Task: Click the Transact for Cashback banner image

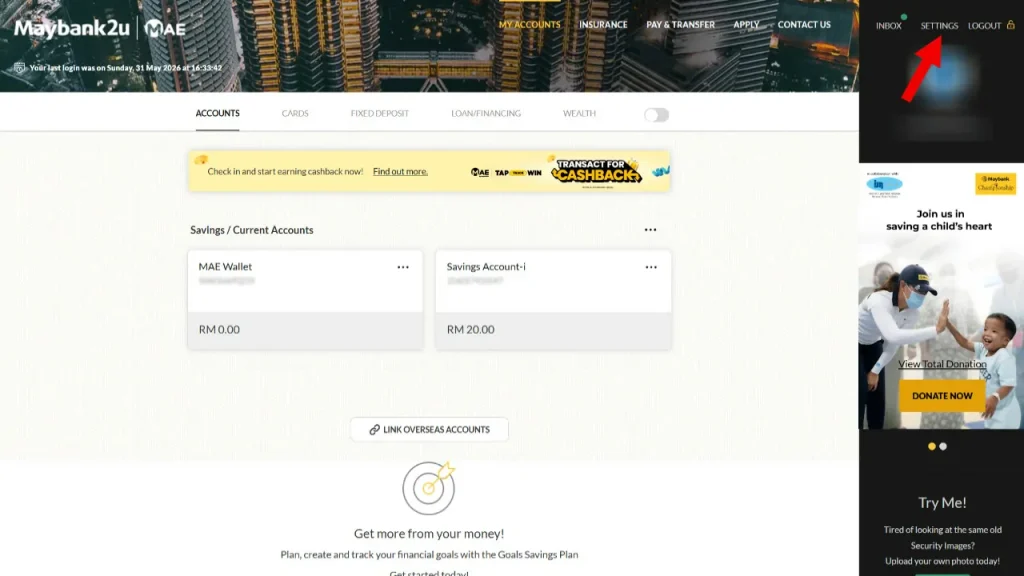Action: point(596,172)
